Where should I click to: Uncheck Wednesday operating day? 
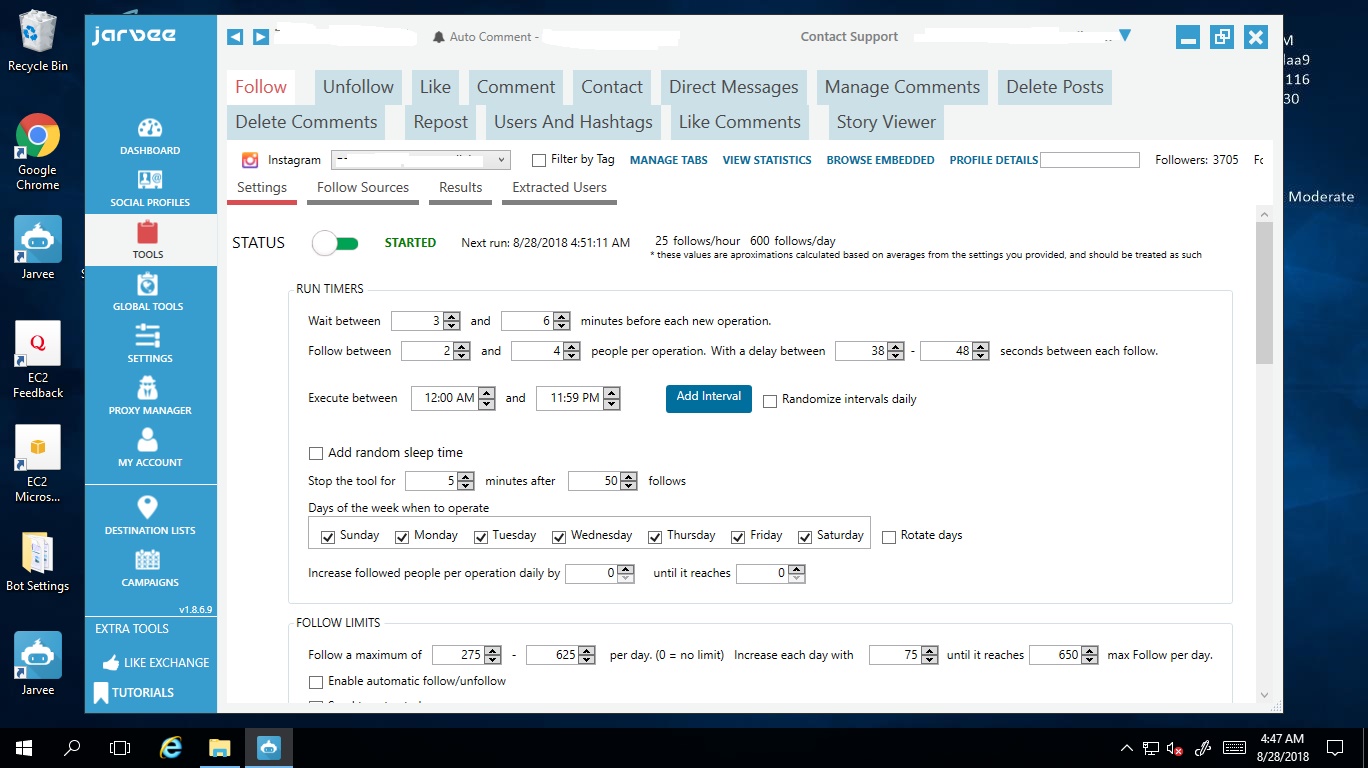click(559, 537)
